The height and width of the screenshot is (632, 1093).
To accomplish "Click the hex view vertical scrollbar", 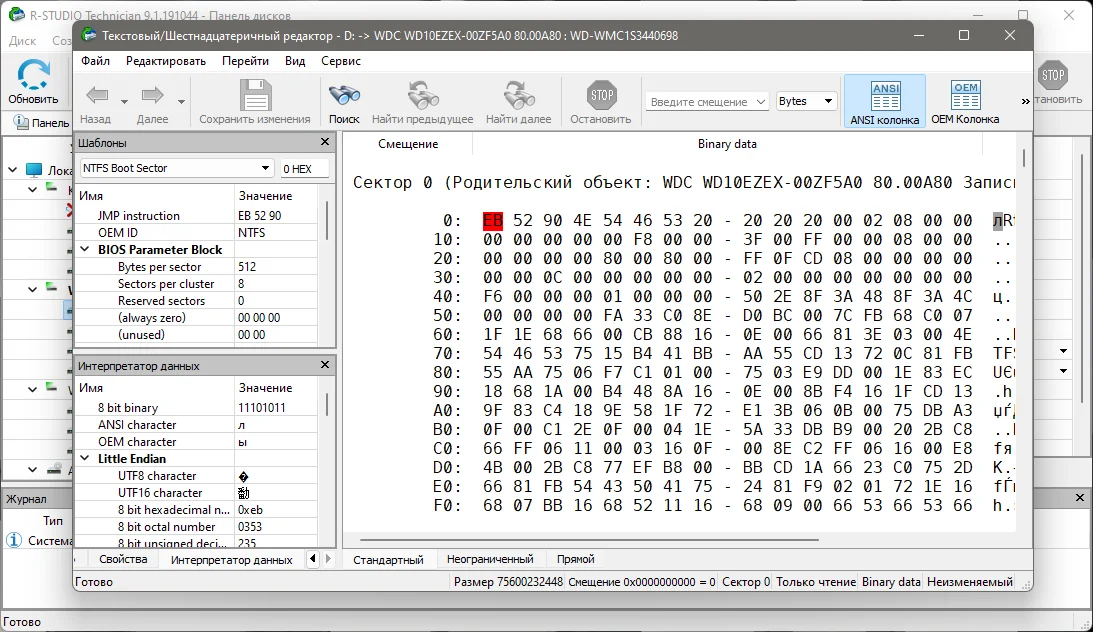I will [x=1024, y=157].
